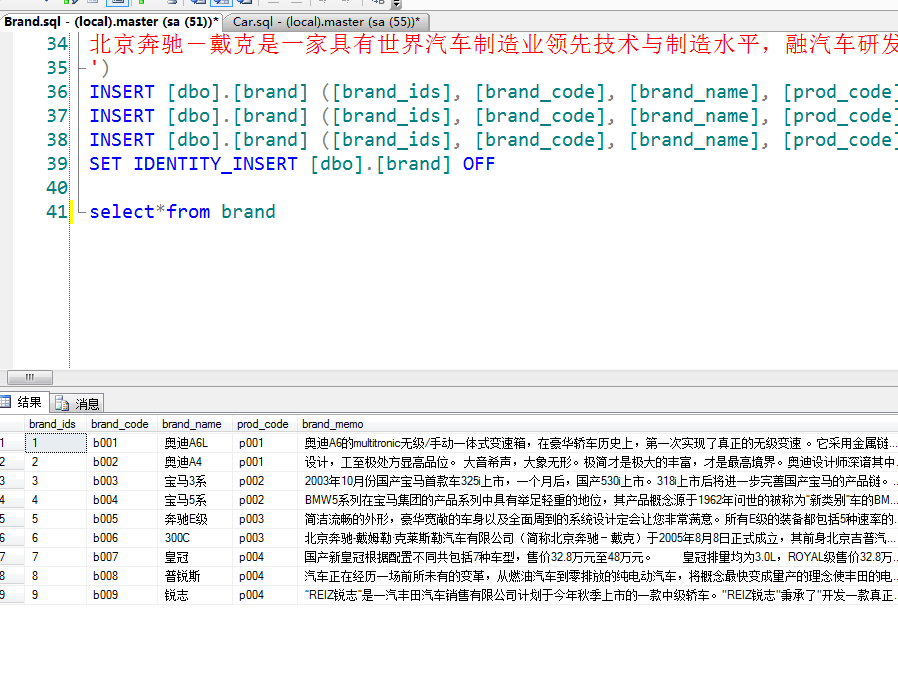Select the b002 brand_code cell
The width and height of the screenshot is (898, 675).
click(x=122, y=462)
